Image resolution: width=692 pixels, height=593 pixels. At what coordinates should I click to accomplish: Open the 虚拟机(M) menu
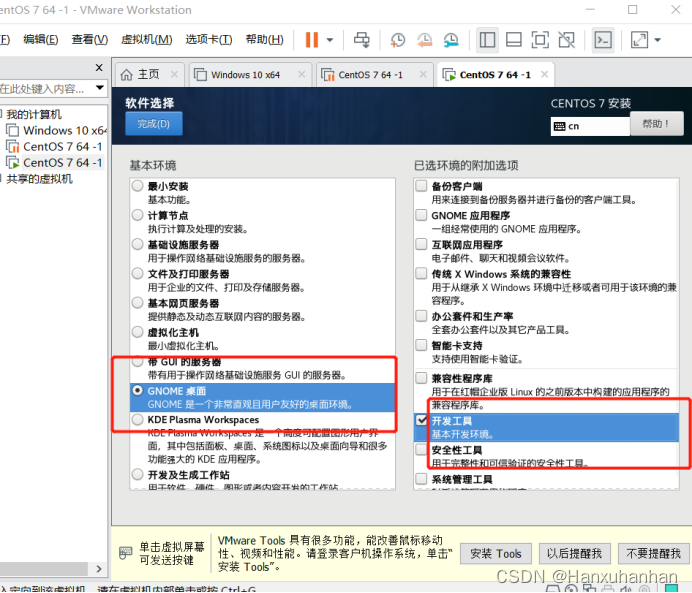pyautogui.click(x=147, y=40)
